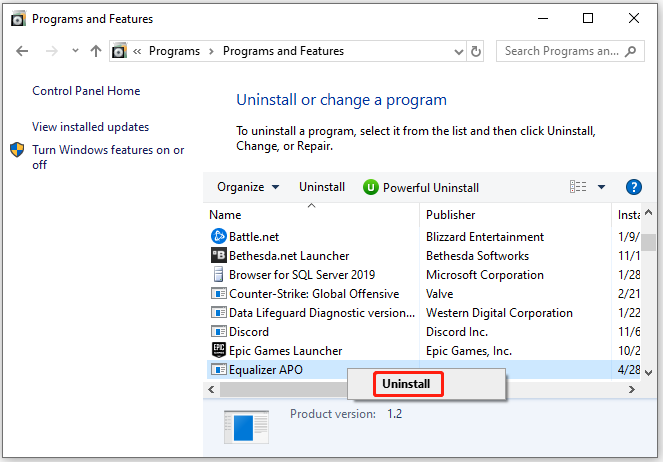Click the shield icon beside Windows features
The width and height of the screenshot is (663, 462).
point(17,150)
